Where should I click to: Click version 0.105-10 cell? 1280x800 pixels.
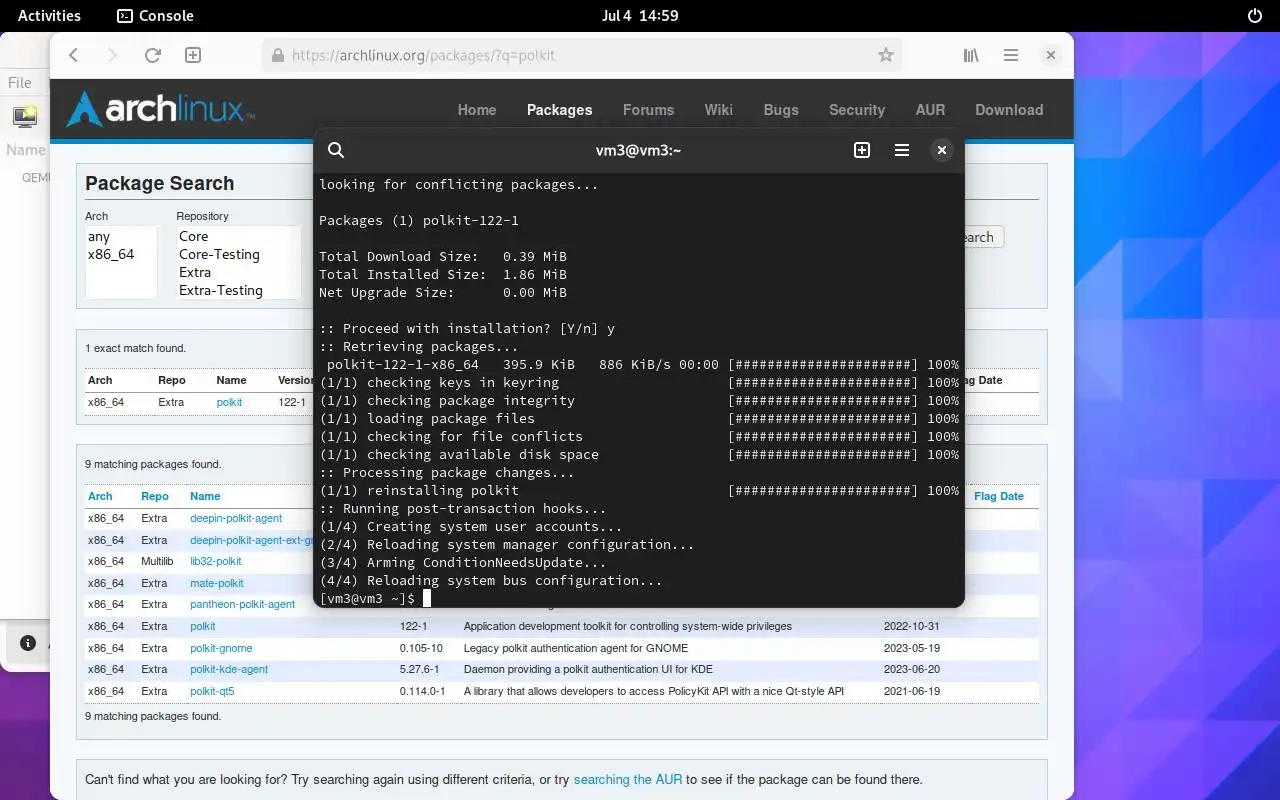coord(421,648)
